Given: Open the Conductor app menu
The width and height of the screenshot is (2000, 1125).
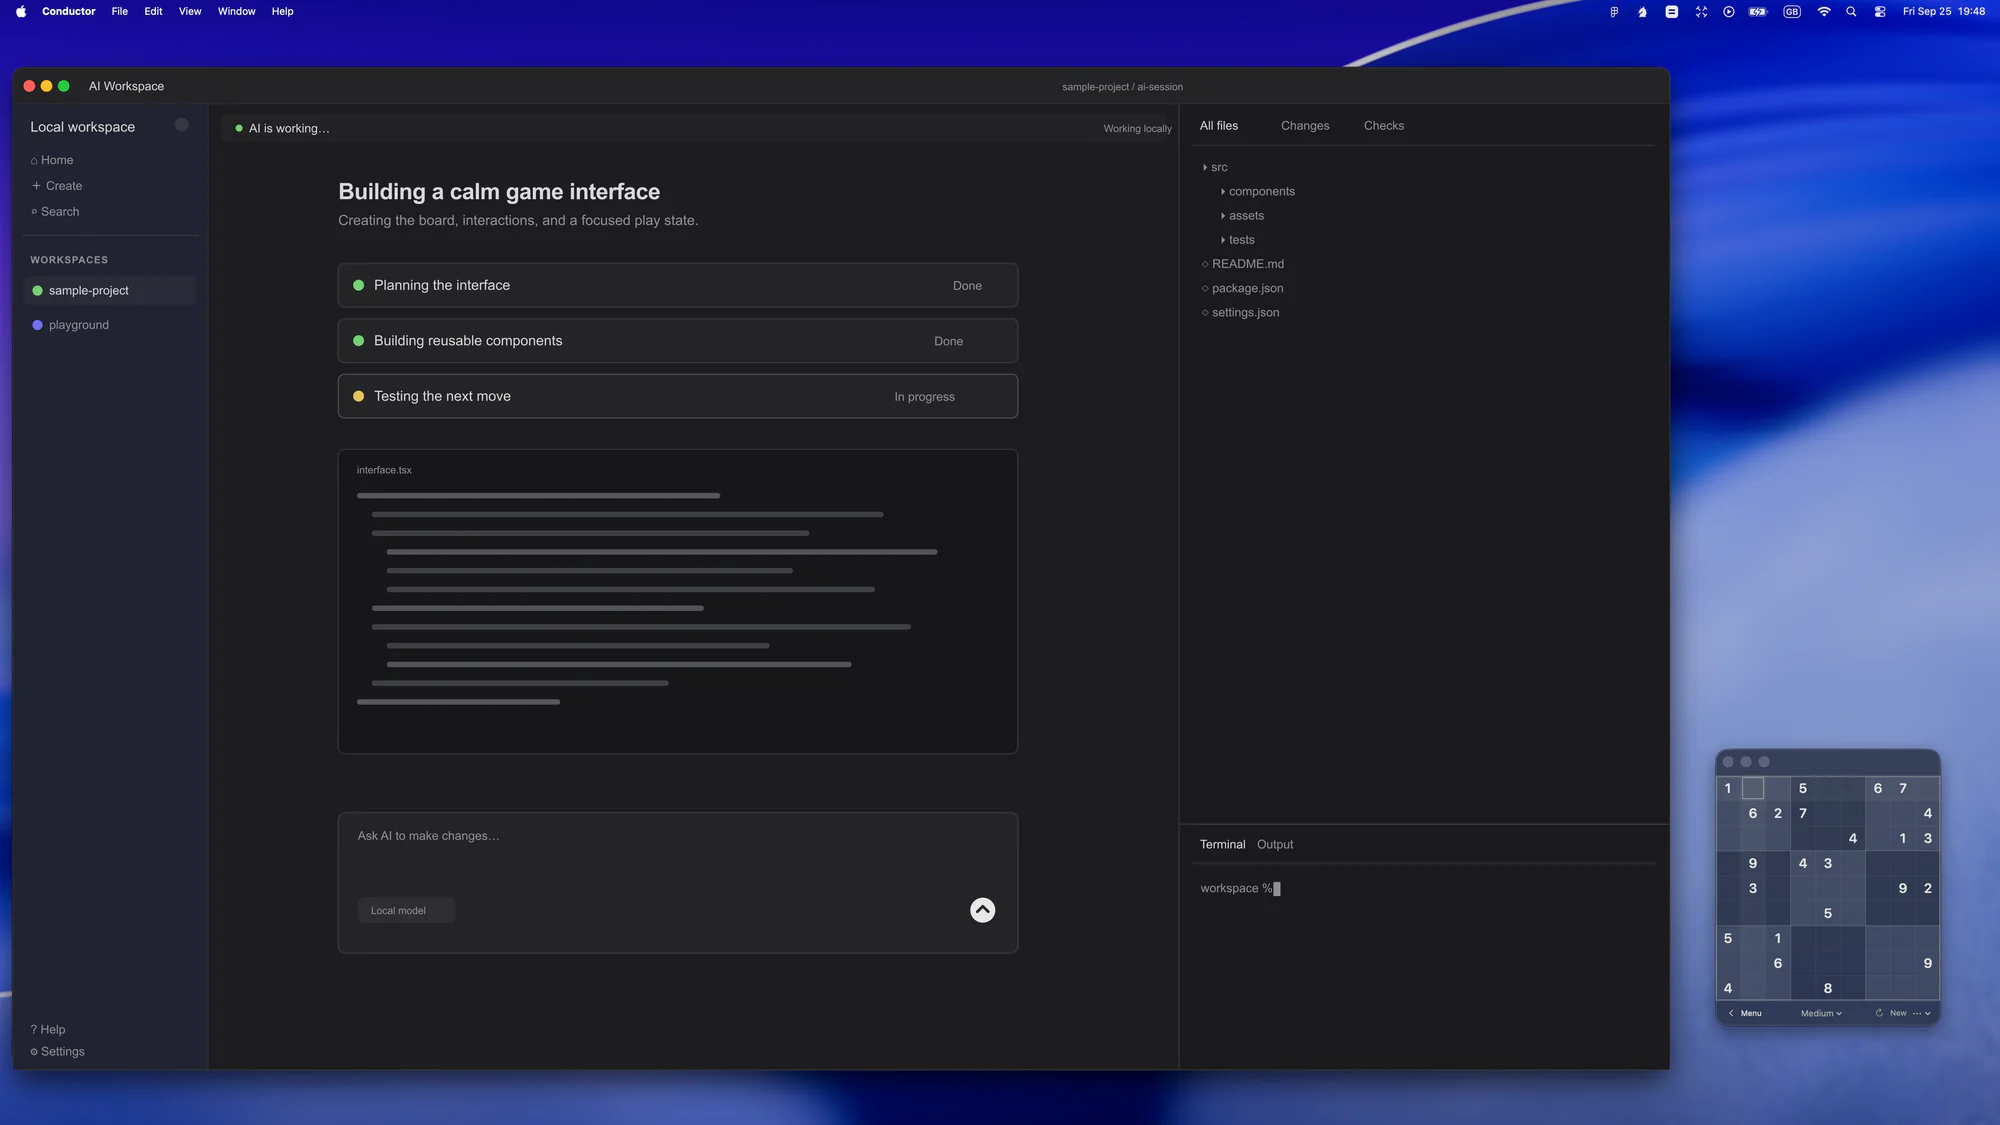Looking at the screenshot, I should pyautogui.click(x=69, y=12).
